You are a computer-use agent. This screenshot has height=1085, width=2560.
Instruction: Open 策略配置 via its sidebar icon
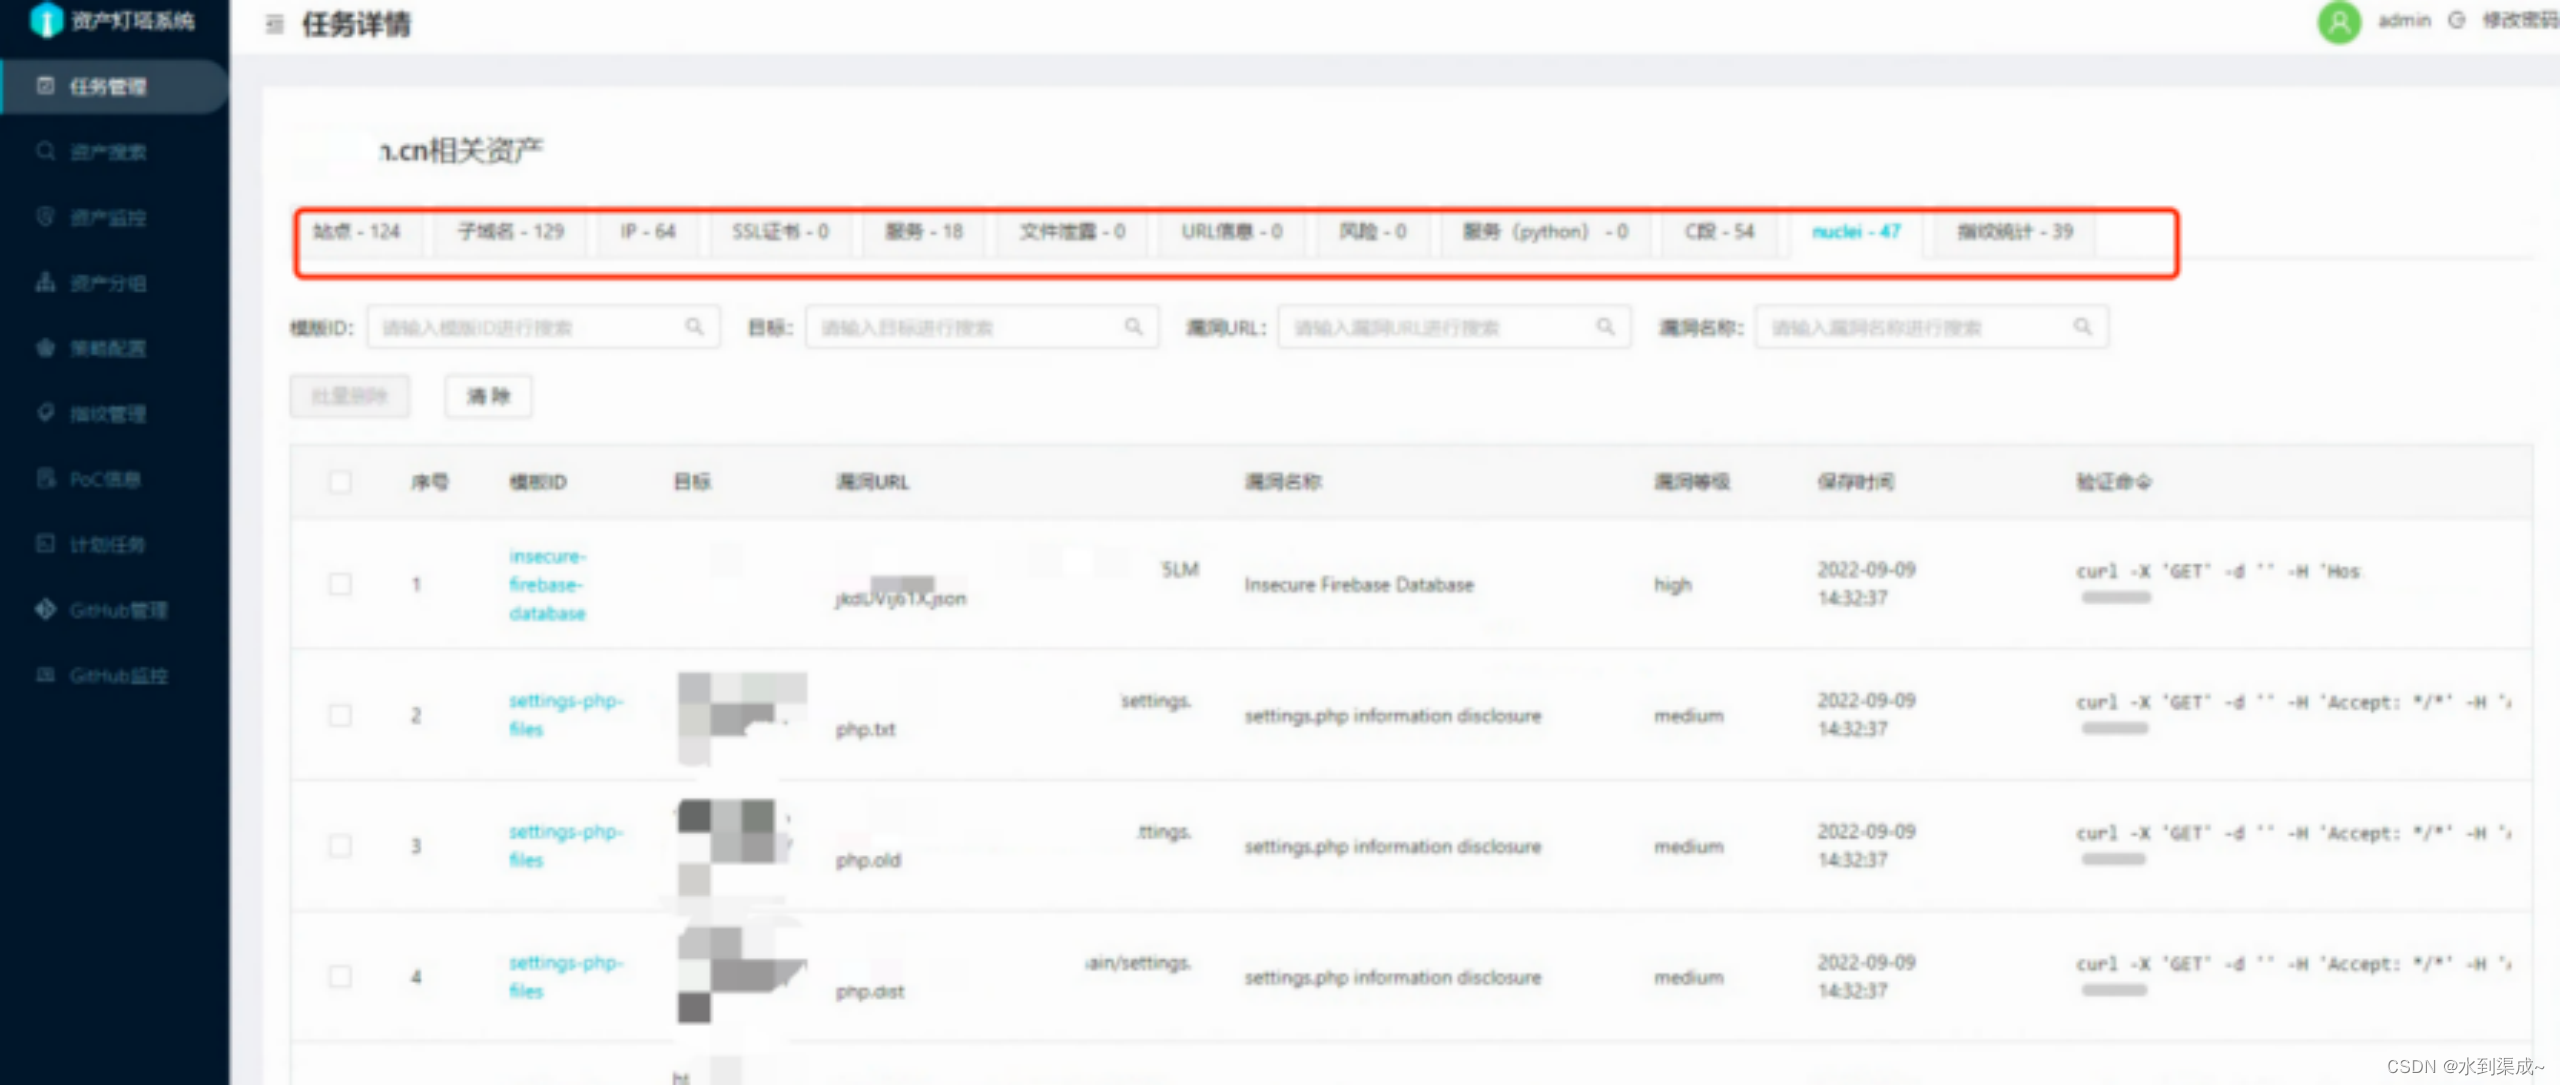coord(45,347)
